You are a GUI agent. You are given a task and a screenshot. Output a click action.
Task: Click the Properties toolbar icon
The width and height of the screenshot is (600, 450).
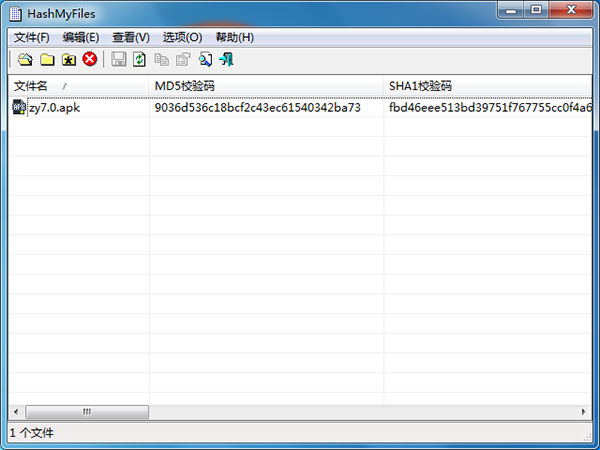tap(183, 59)
